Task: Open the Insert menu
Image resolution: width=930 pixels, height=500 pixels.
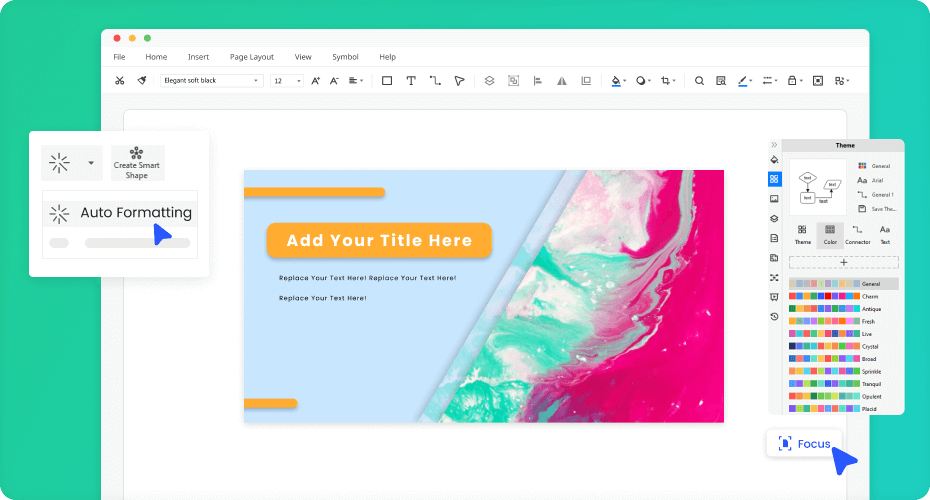Action: 198,57
